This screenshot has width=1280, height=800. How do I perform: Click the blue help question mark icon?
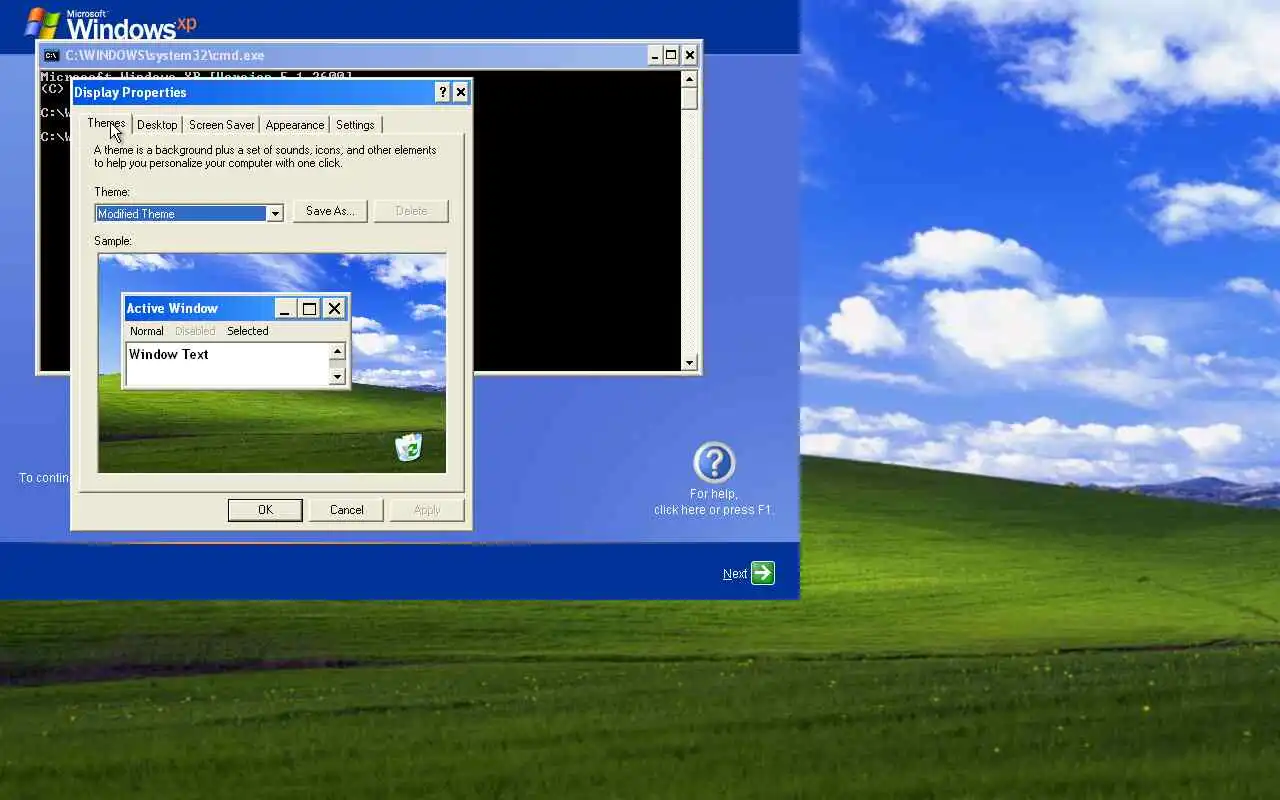tap(714, 463)
